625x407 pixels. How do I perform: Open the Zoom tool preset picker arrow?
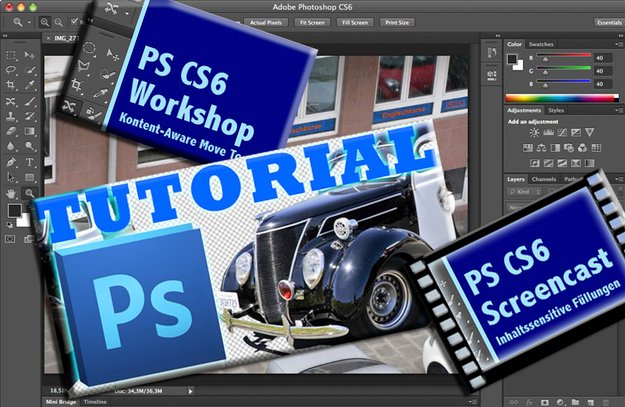click(x=29, y=23)
